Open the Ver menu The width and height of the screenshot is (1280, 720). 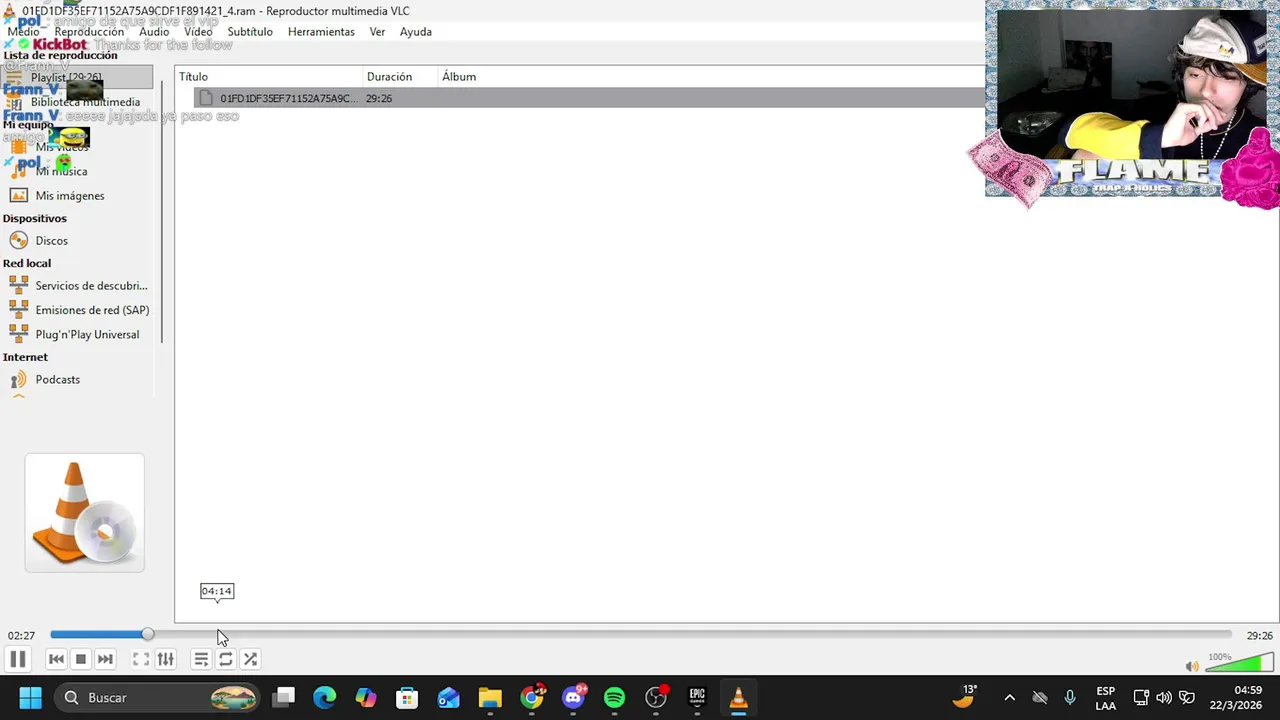pos(377,32)
